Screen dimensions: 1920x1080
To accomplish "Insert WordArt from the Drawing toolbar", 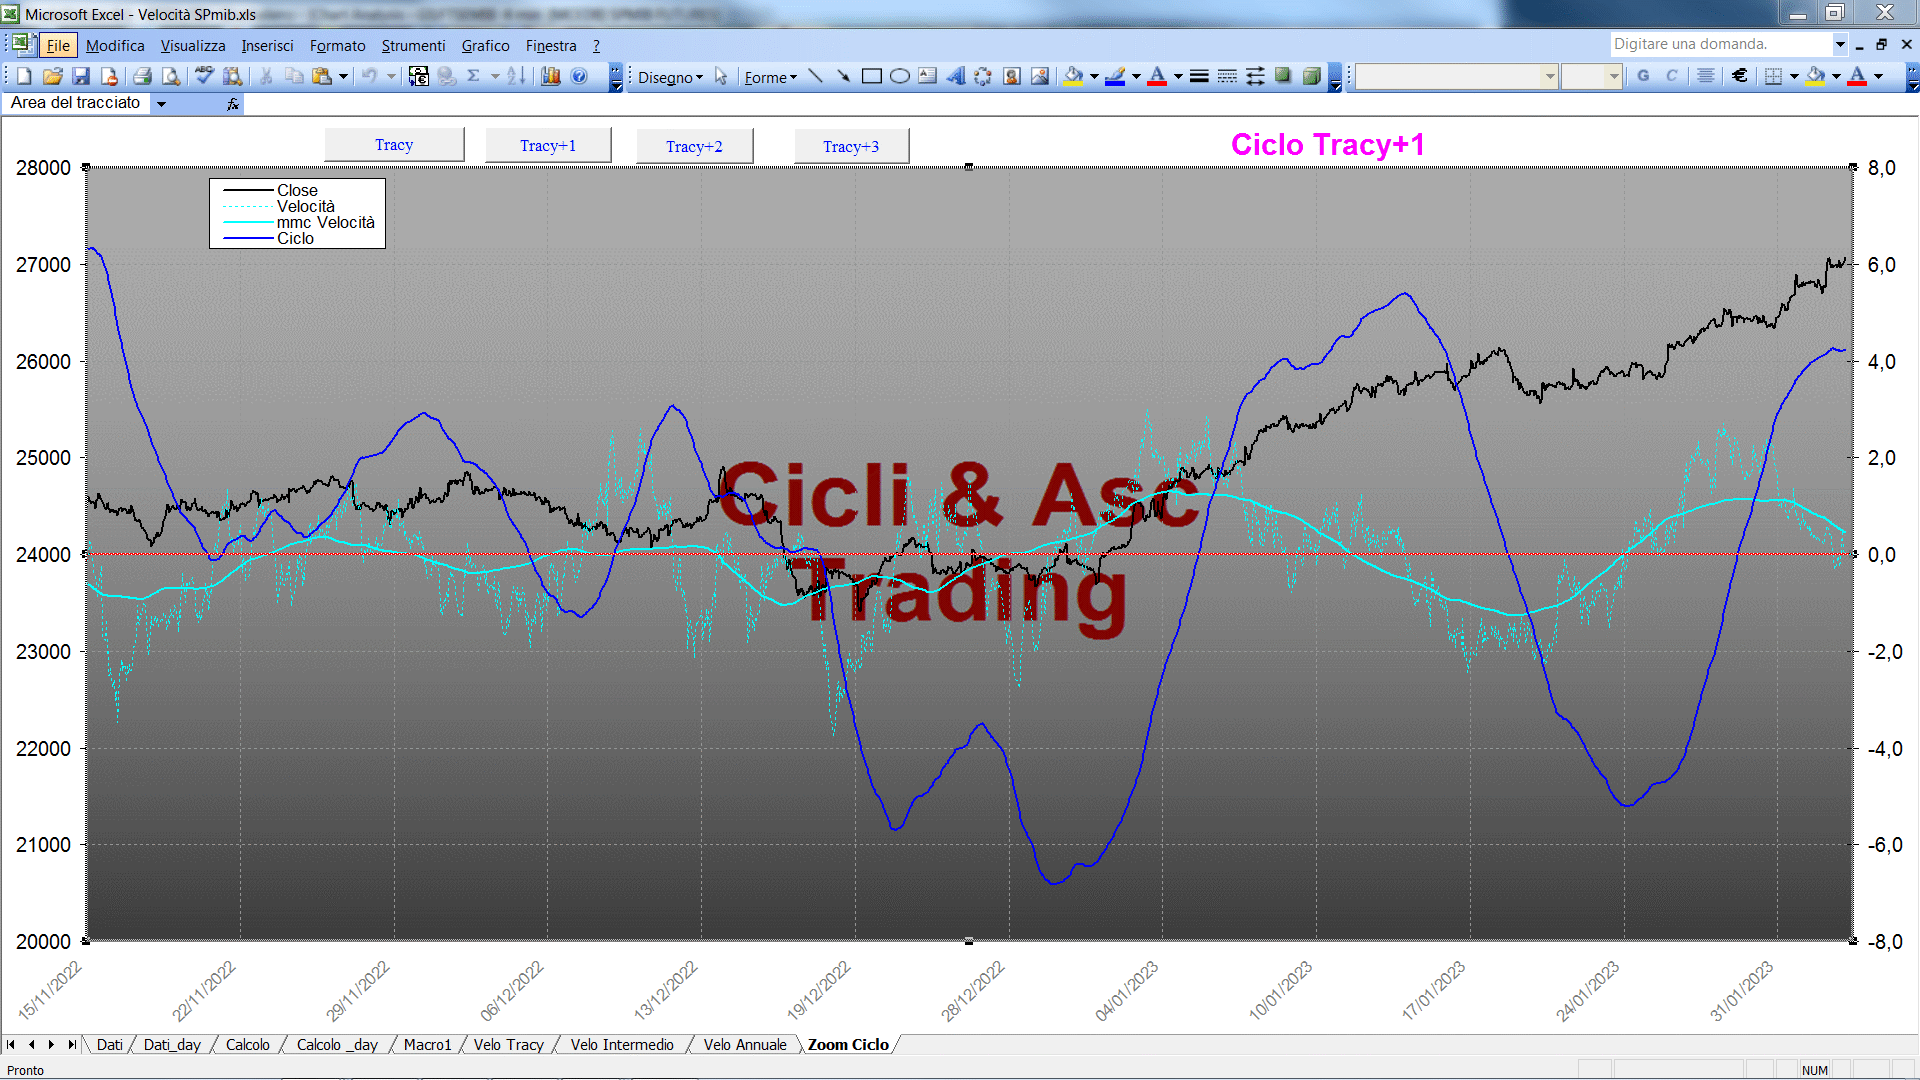I will [x=956, y=77].
